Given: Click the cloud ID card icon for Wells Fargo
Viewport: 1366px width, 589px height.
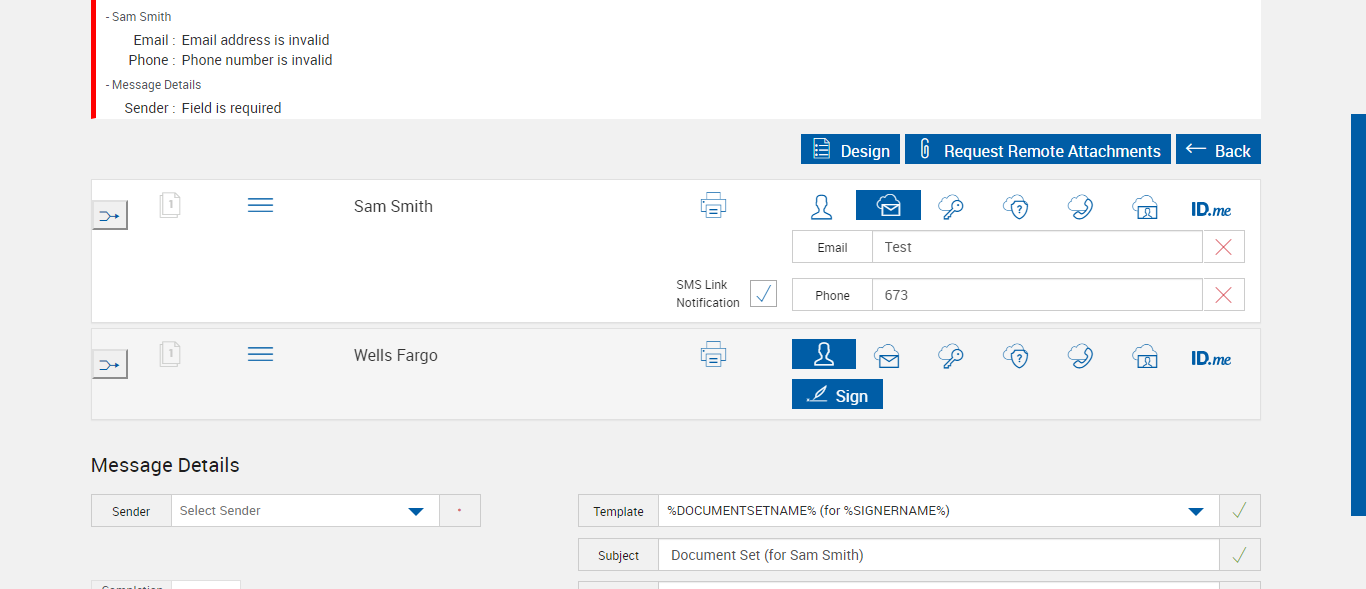Looking at the screenshot, I should (1145, 356).
